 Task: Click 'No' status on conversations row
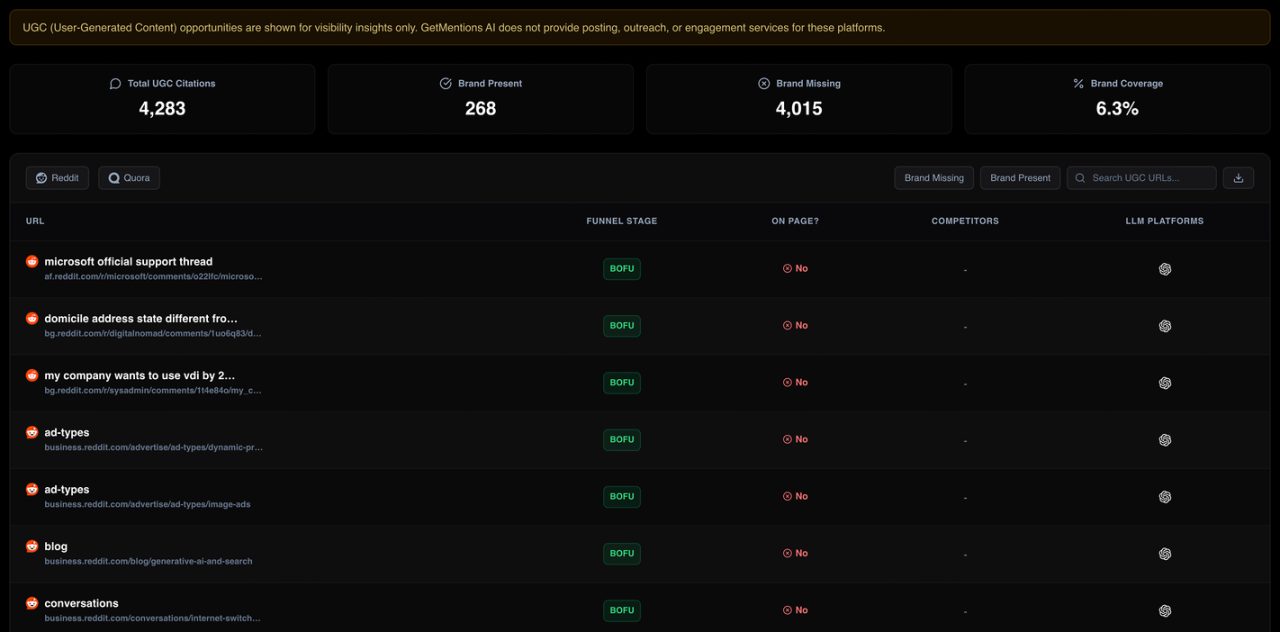click(795, 611)
